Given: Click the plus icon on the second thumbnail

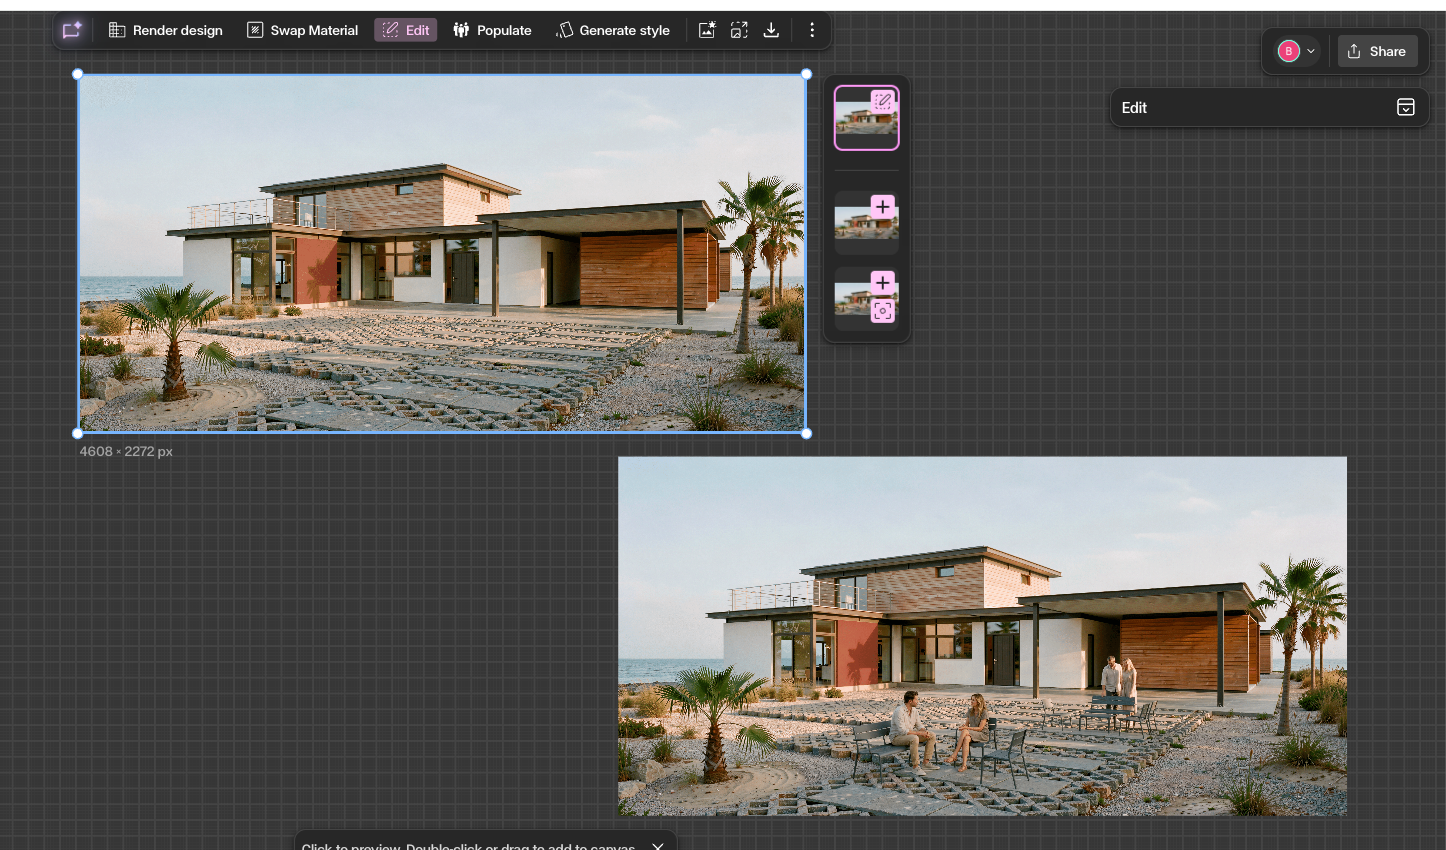Looking at the screenshot, I should pos(882,206).
